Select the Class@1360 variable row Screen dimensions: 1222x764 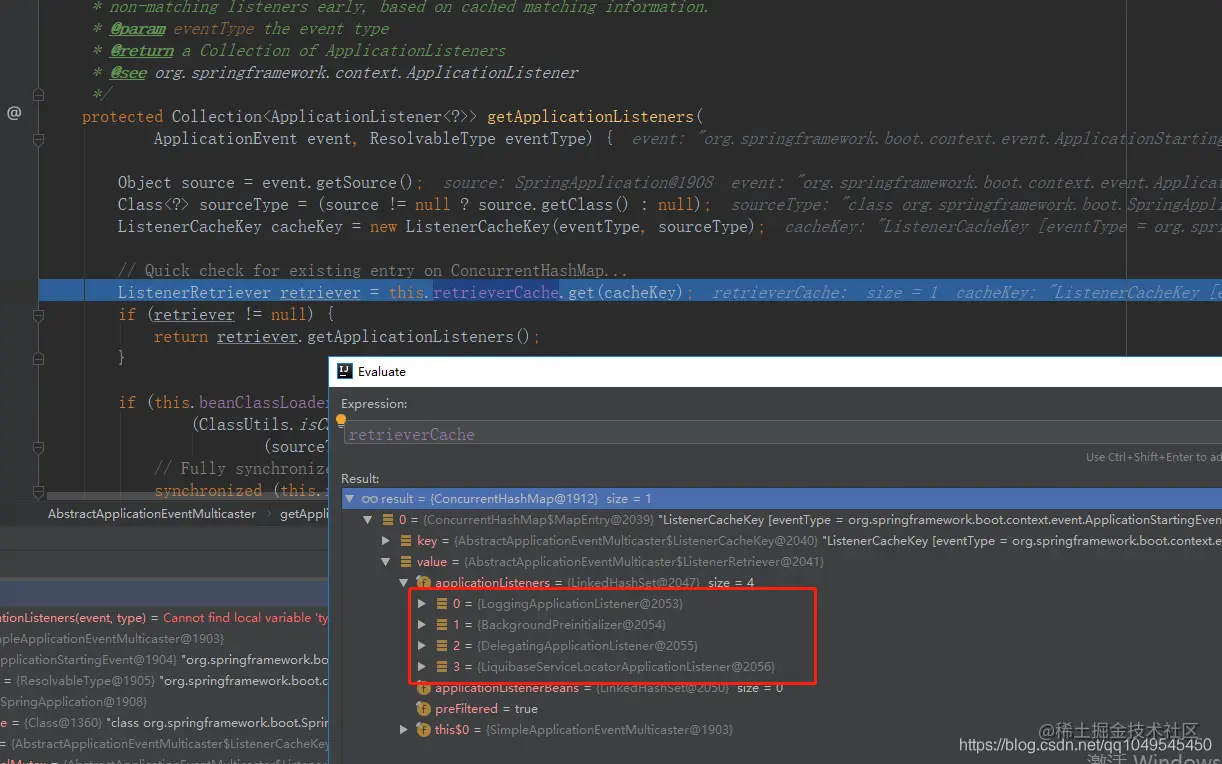point(164,723)
